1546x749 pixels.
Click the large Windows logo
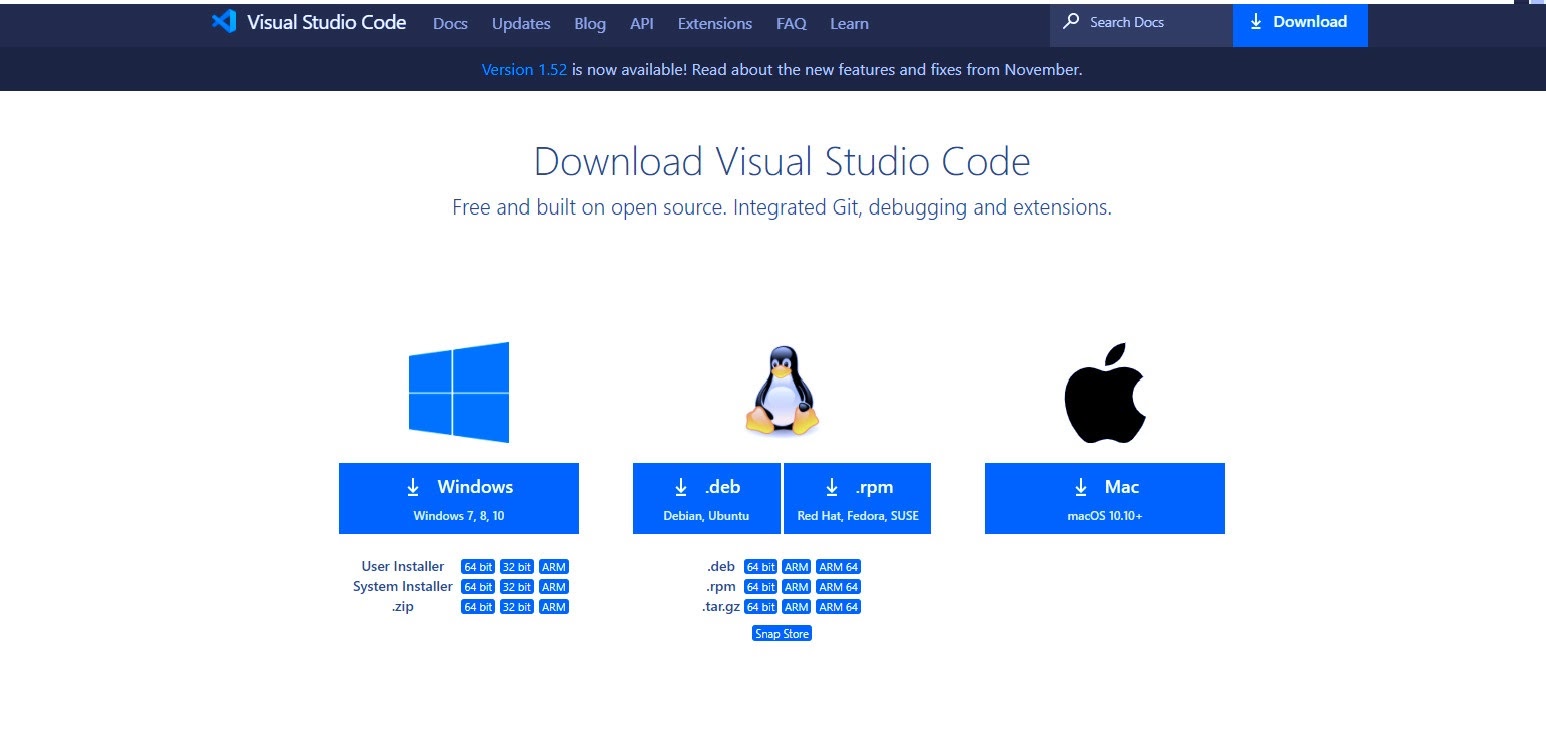[x=459, y=392]
